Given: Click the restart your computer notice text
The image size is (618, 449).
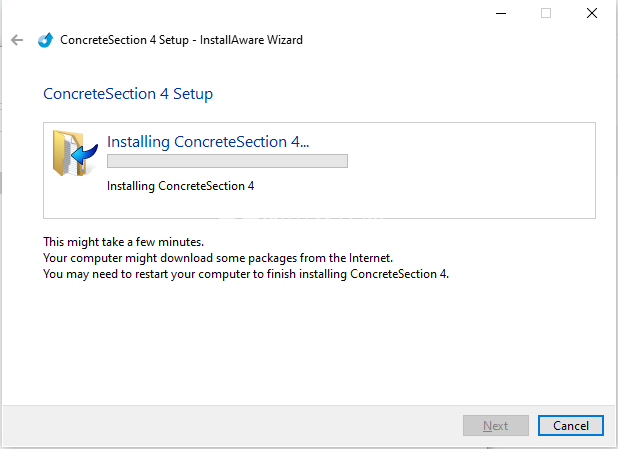Looking at the screenshot, I should coord(246,274).
